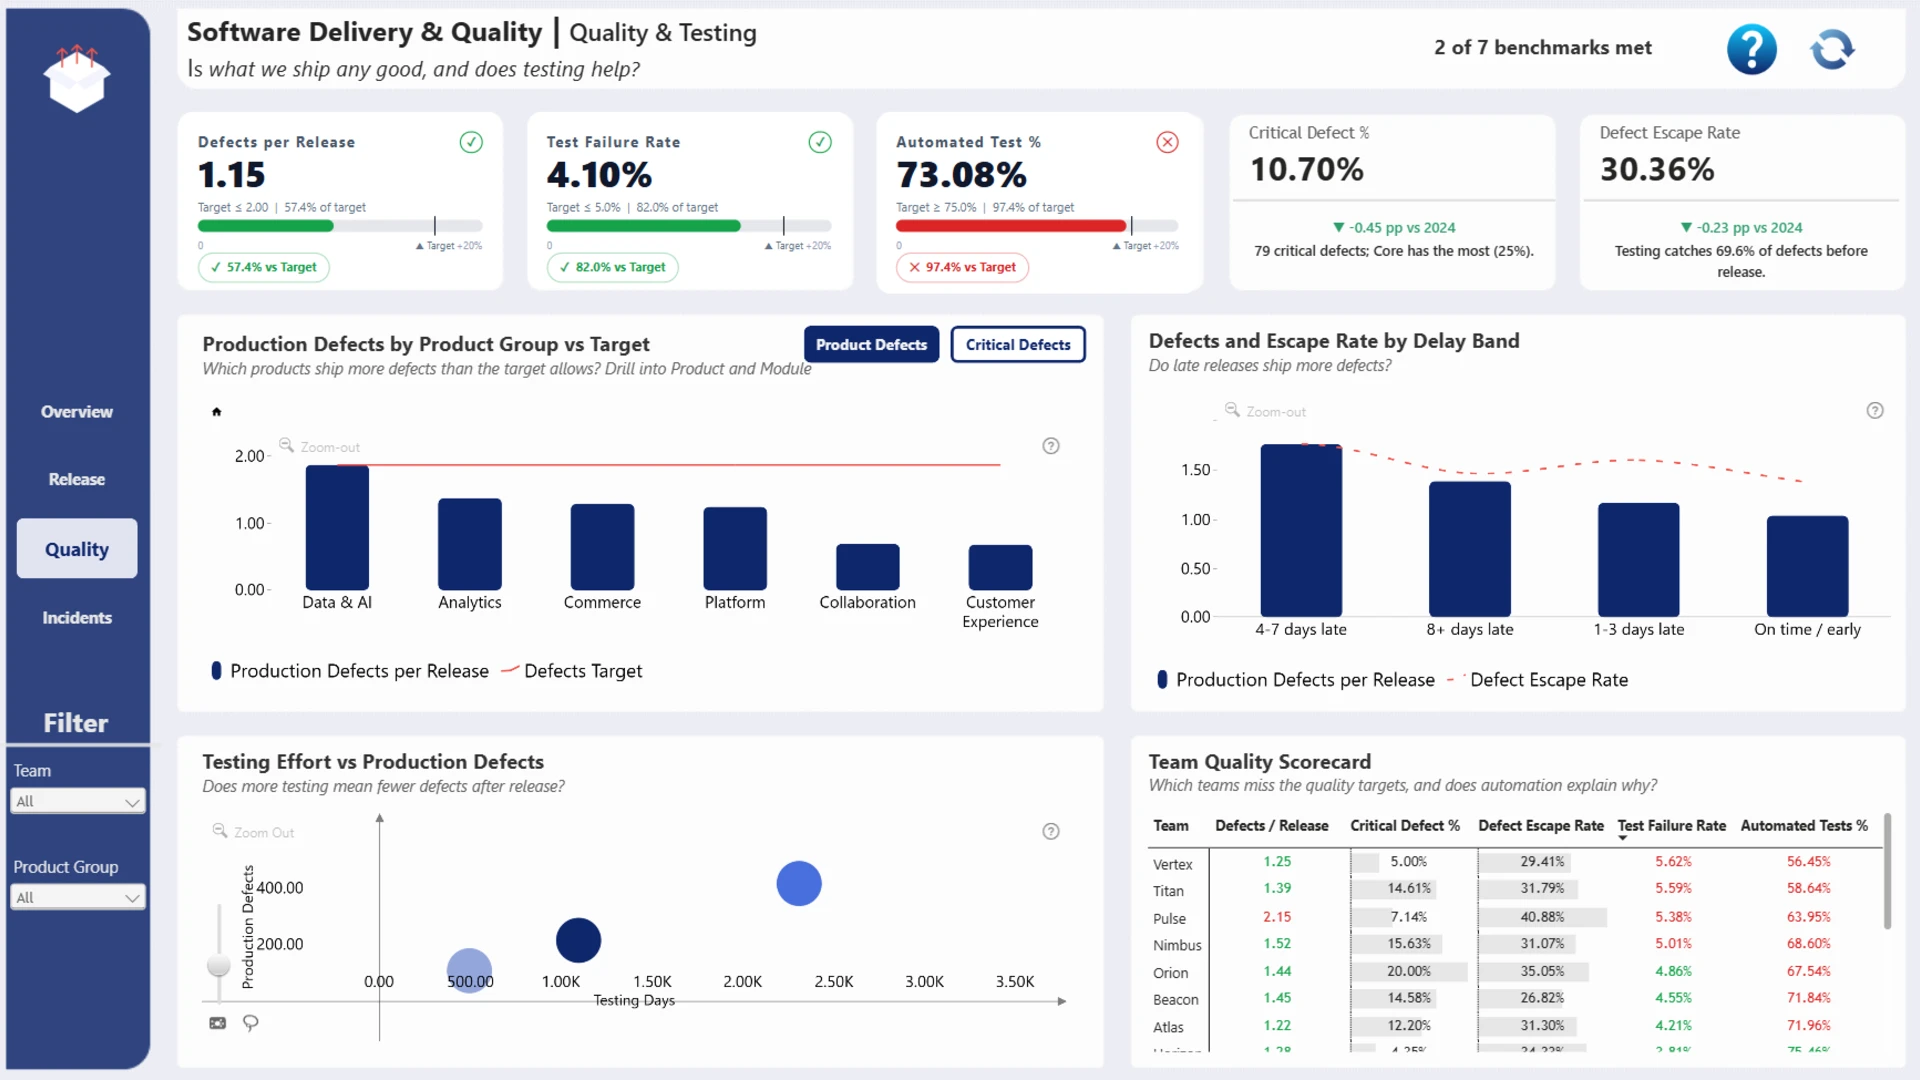Click the 57.4% vs Target pill
The width and height of the screenshot is (1920, 1080).
[264, 267]
